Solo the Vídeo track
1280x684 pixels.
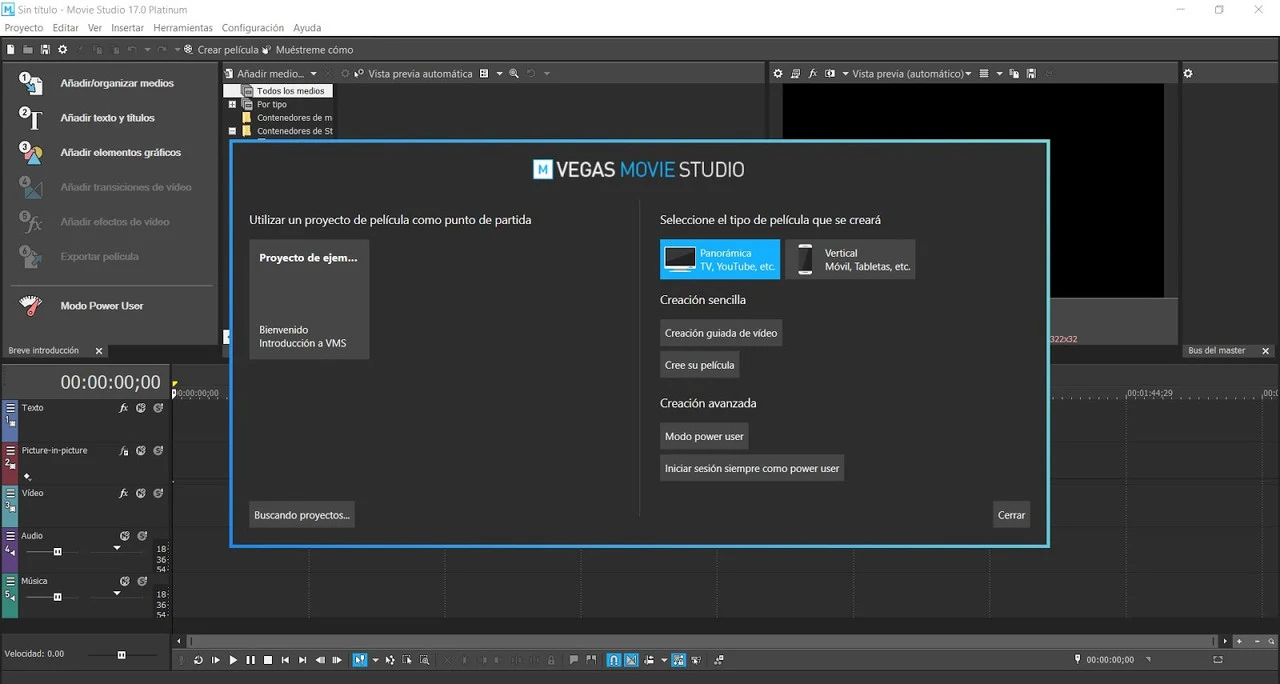158,493
